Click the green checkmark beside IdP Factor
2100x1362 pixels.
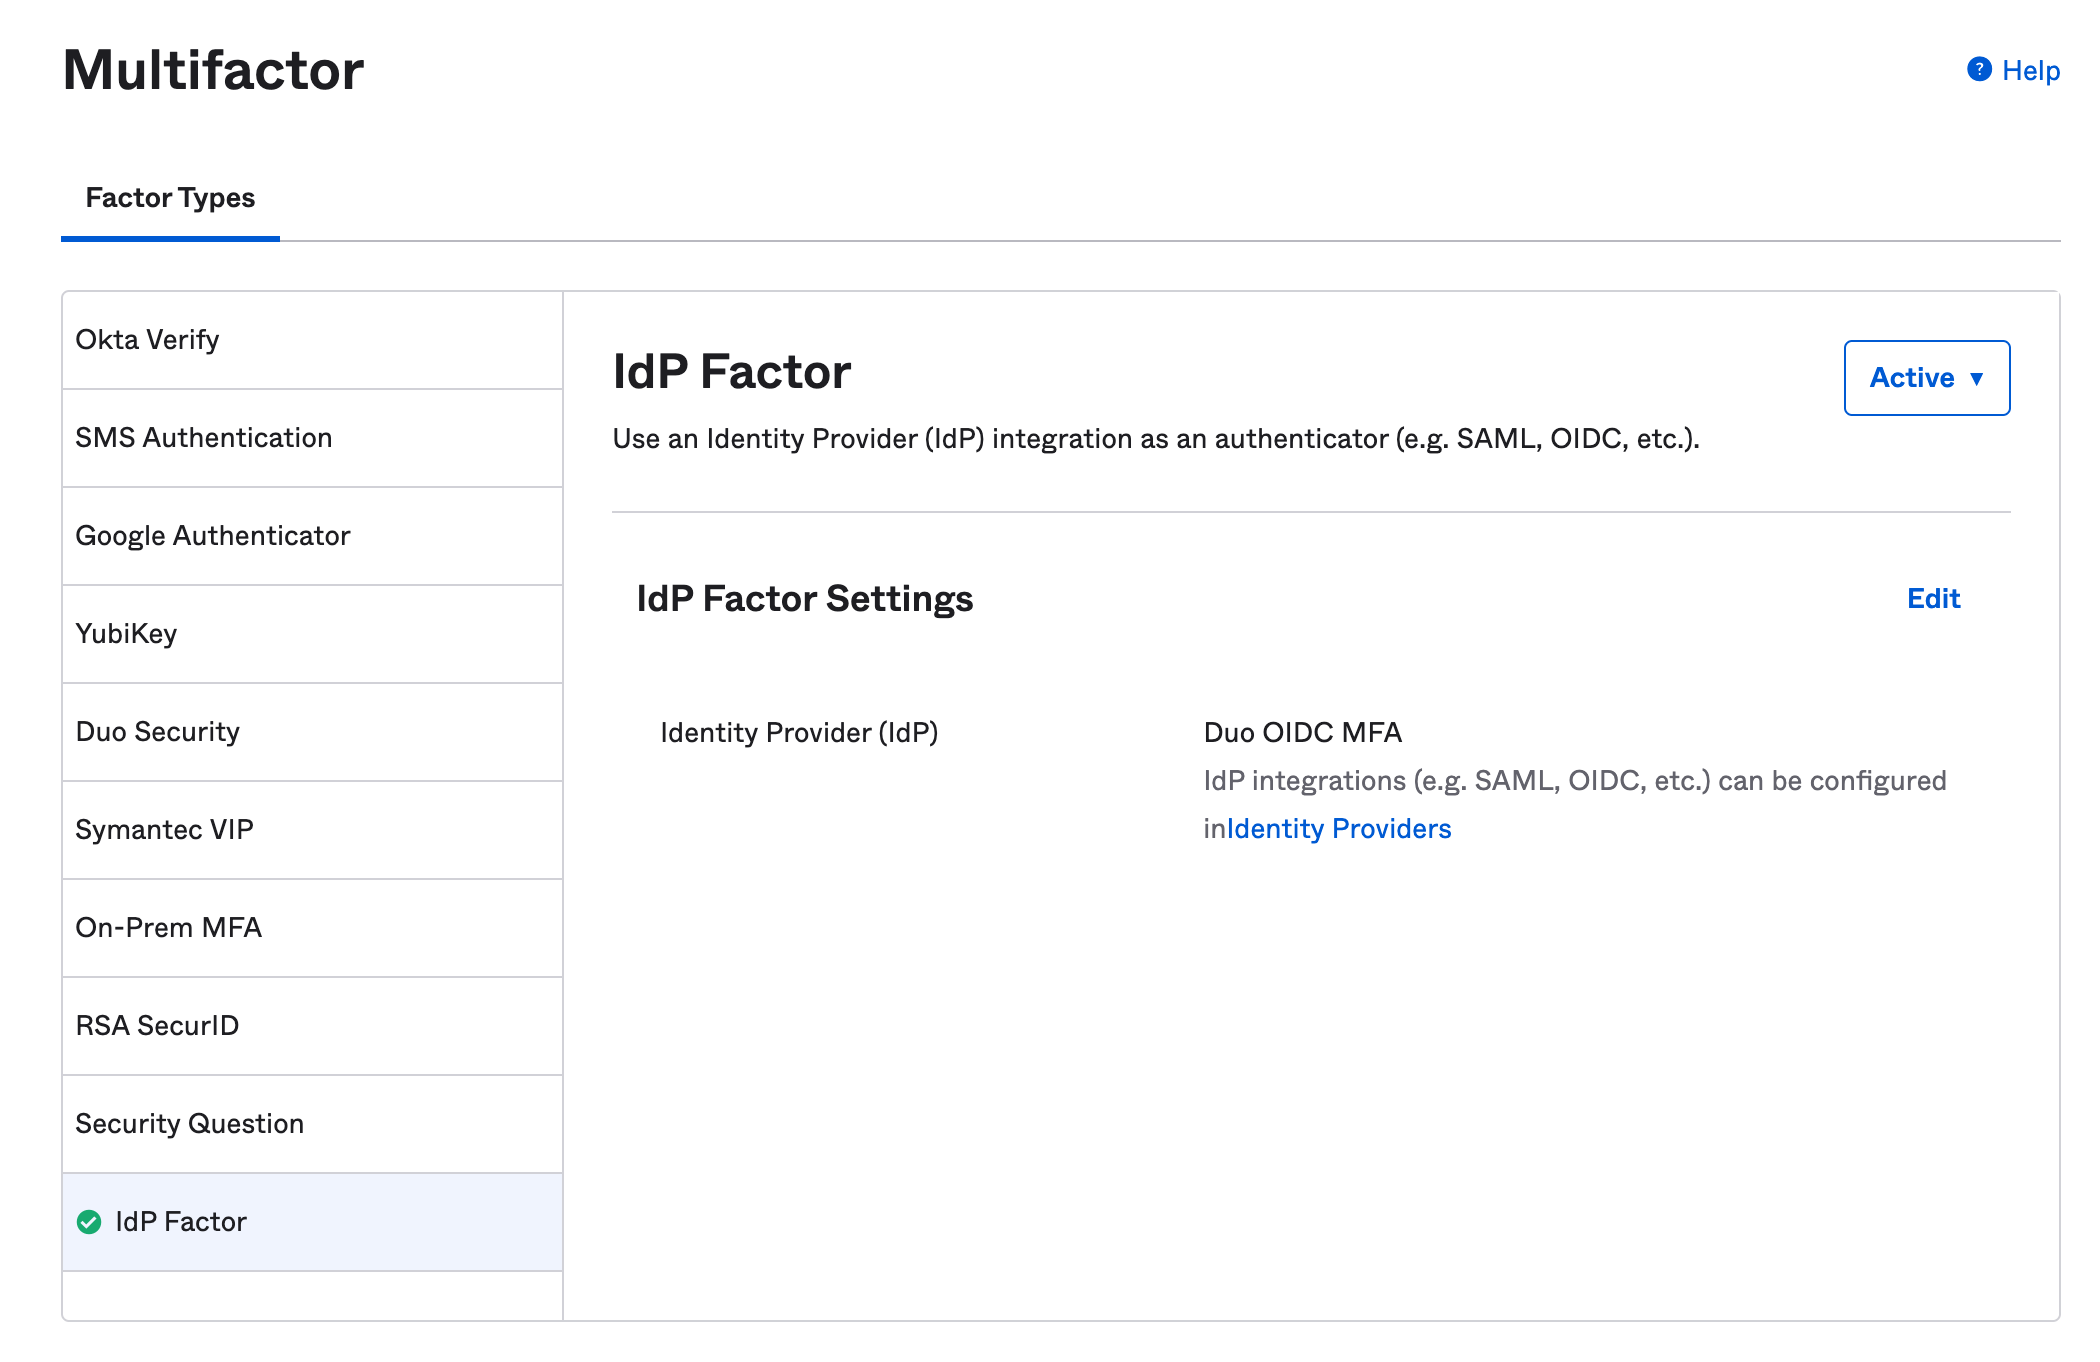coord(90,1221)
